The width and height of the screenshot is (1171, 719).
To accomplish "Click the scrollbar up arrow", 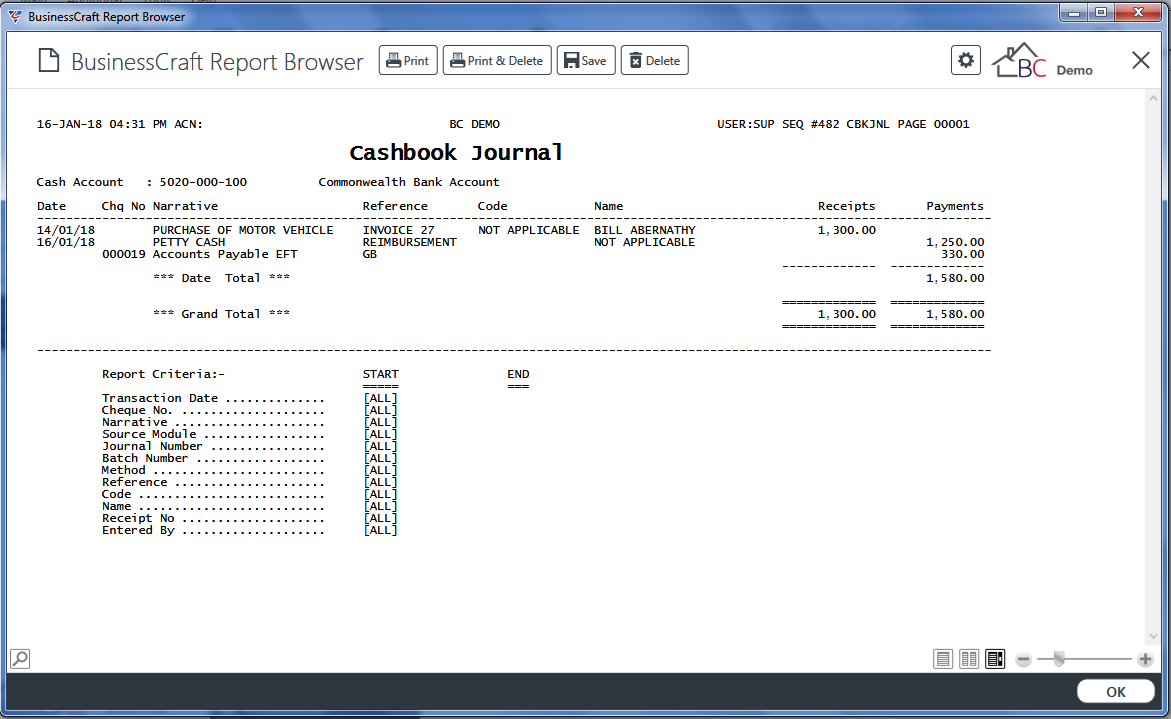I will pyautogui.click(x=1153, y=98).
